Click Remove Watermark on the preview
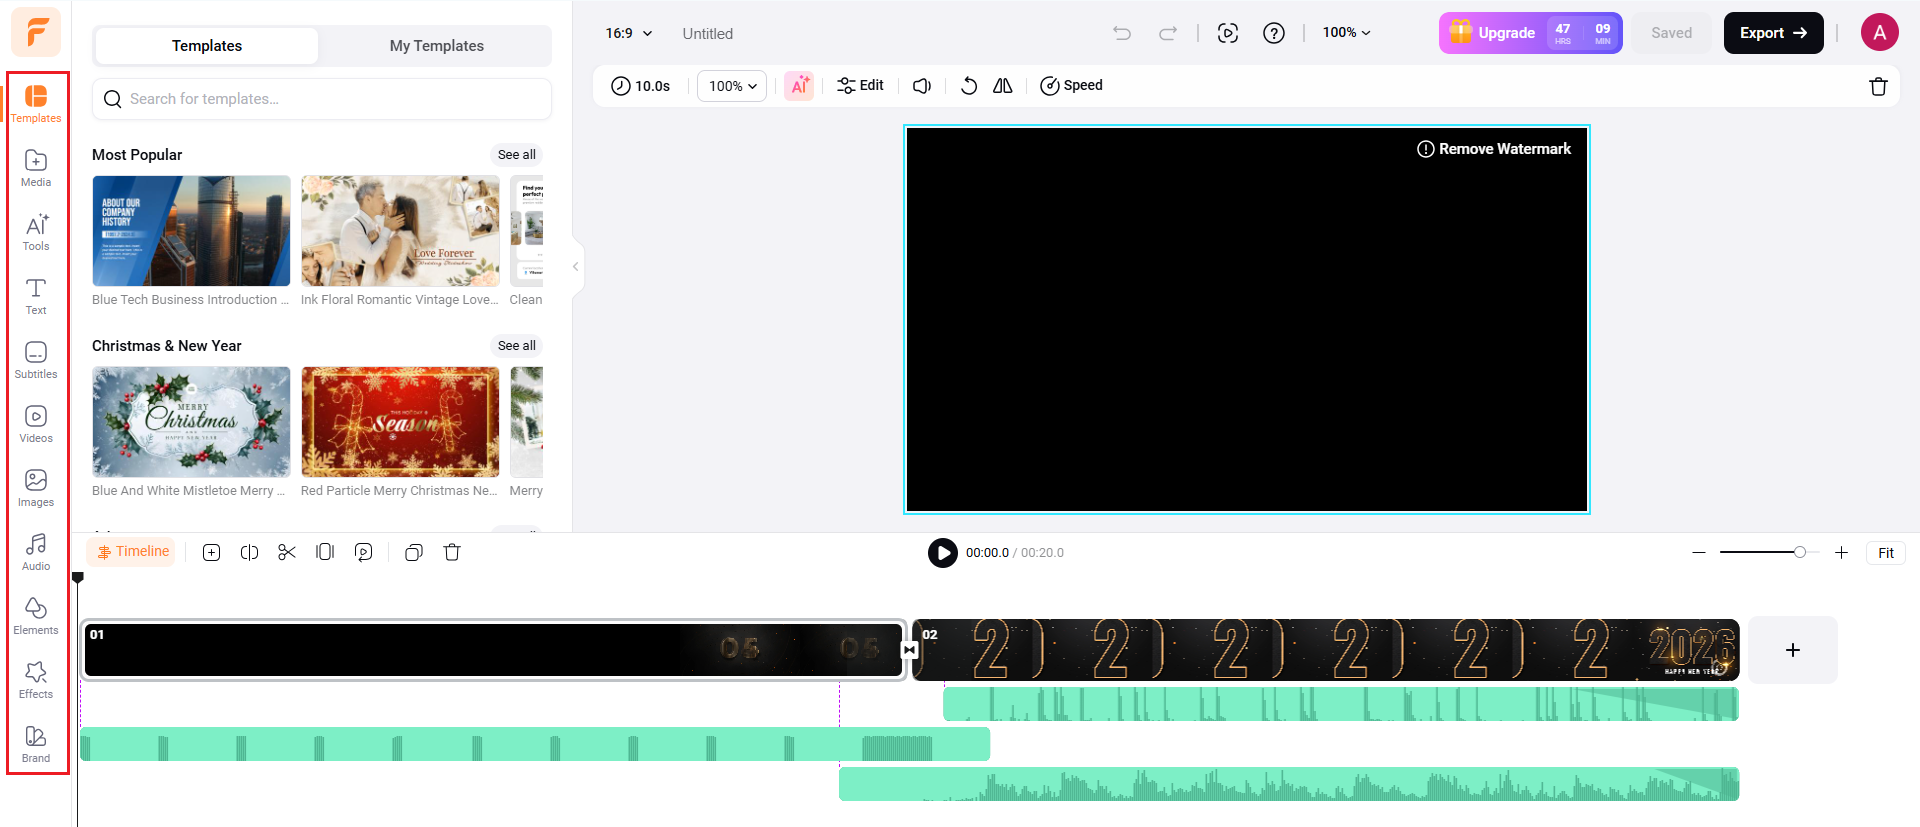Screen dimensions: 1920x827 click(1494, 149)
